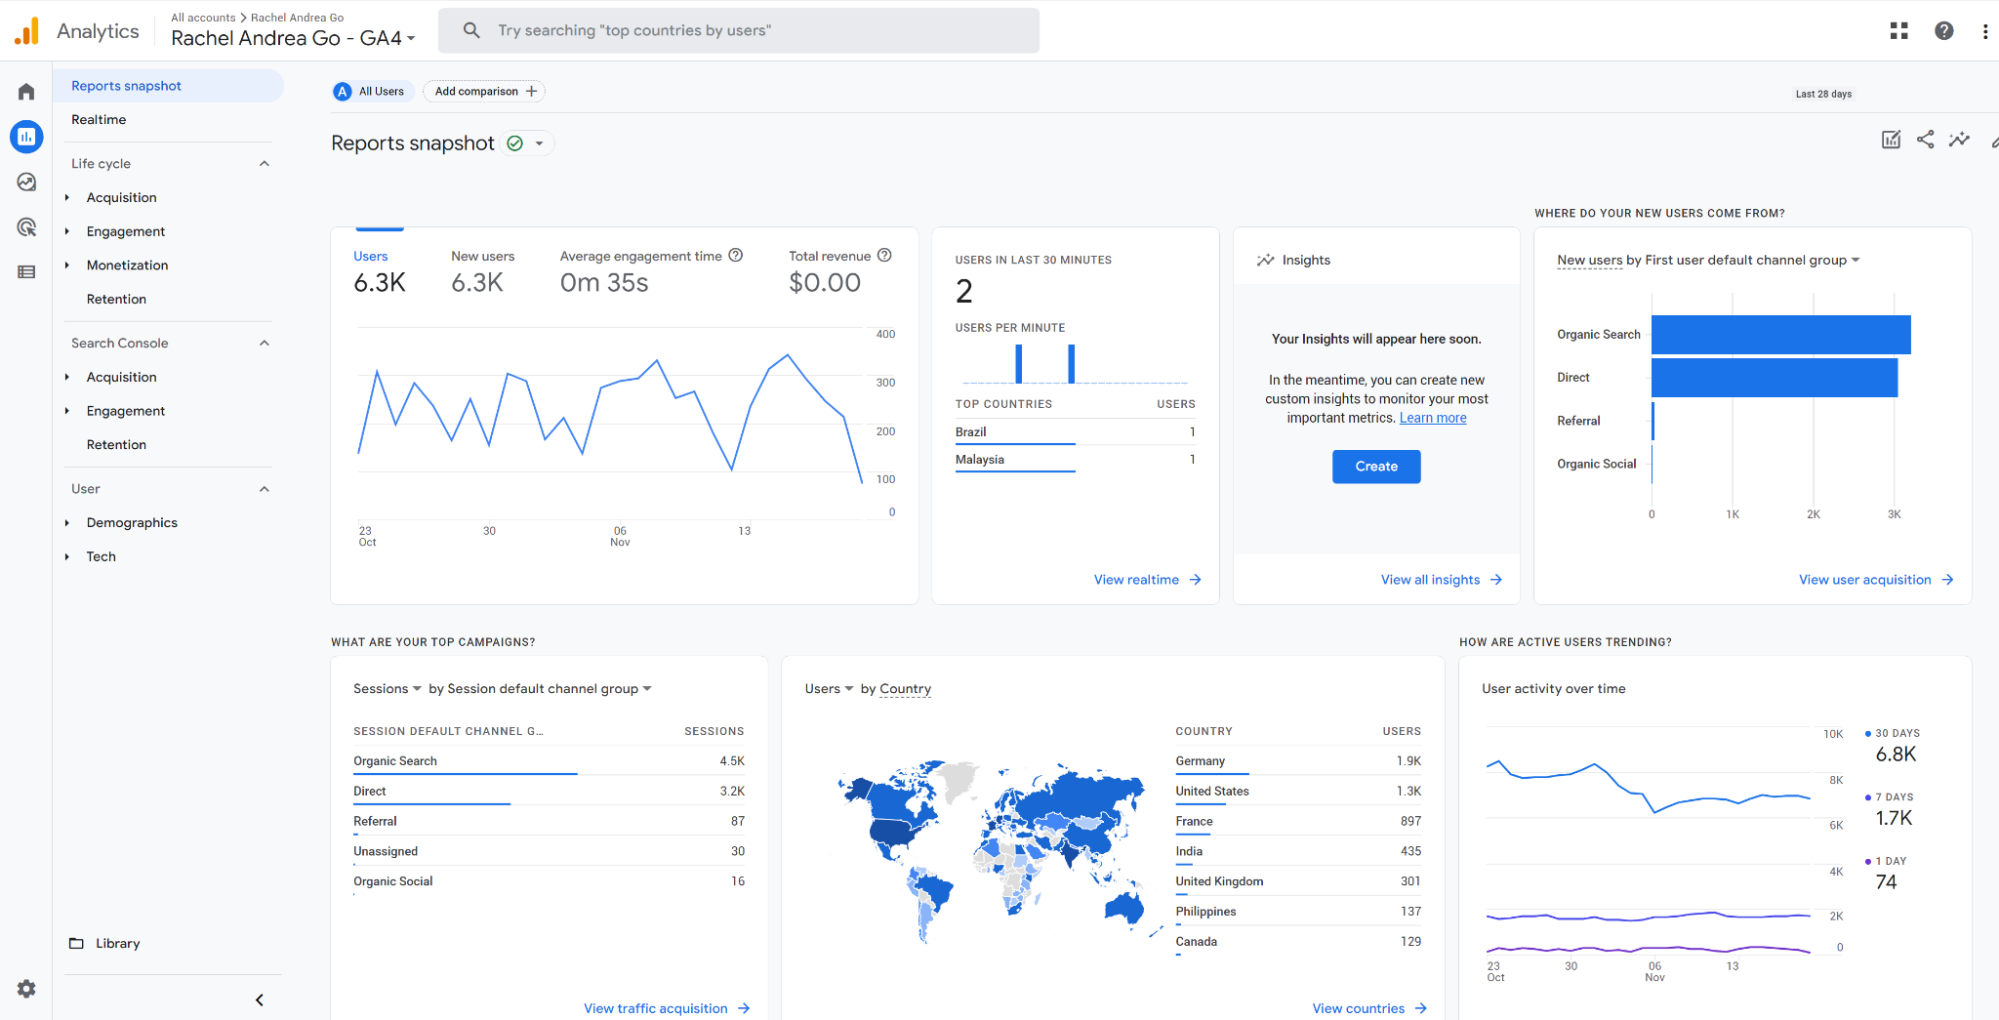1999x1020 pixels.
Task: Click the Analytics logo
Action: (x=27, y=31)
